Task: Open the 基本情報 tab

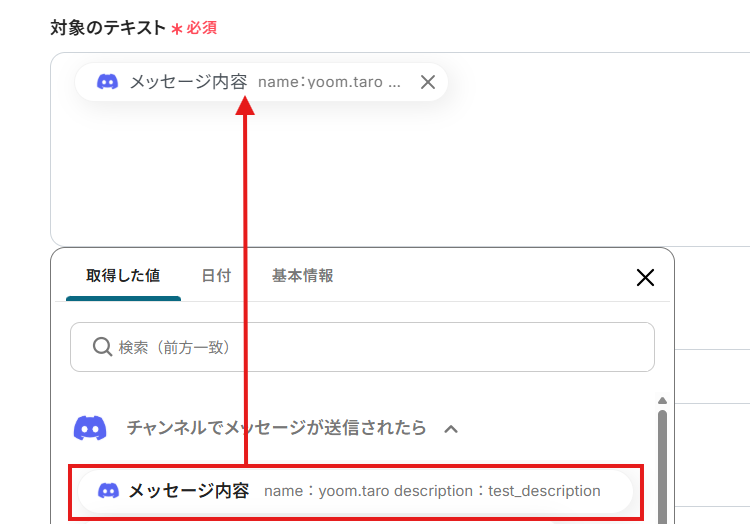Action: pos(302,276)
